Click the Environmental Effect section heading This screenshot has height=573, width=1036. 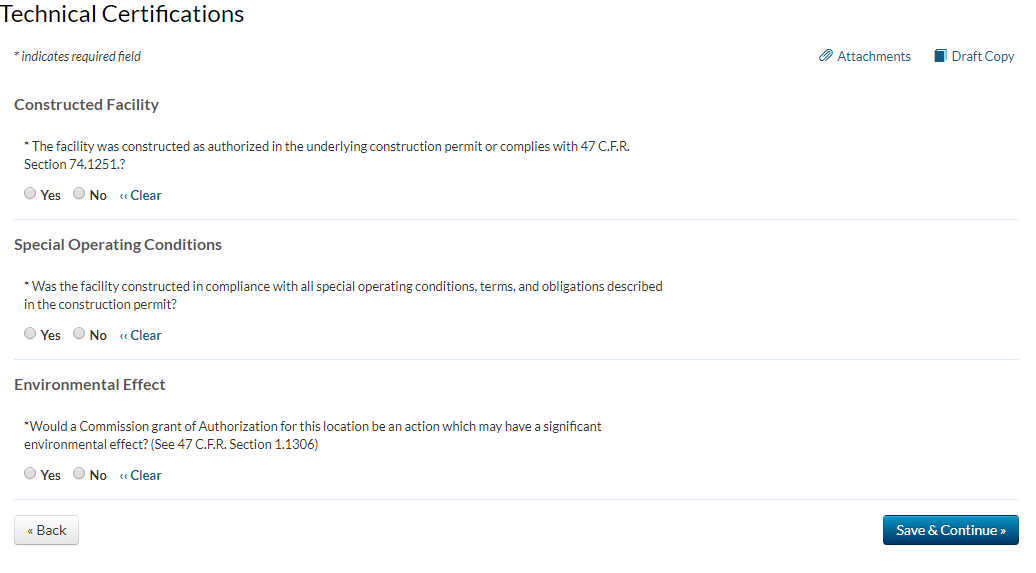[90, 385]
